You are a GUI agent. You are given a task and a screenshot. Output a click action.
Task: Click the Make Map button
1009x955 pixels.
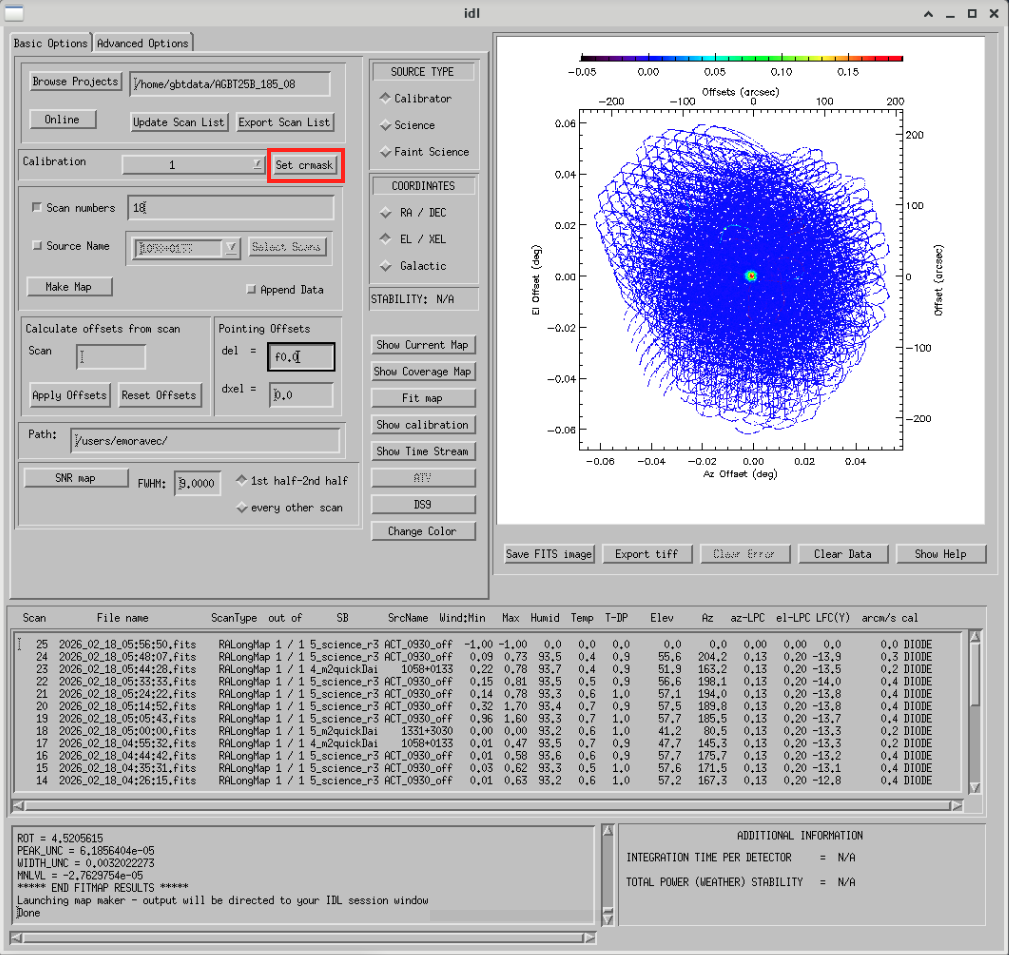(x=69, y=287)
